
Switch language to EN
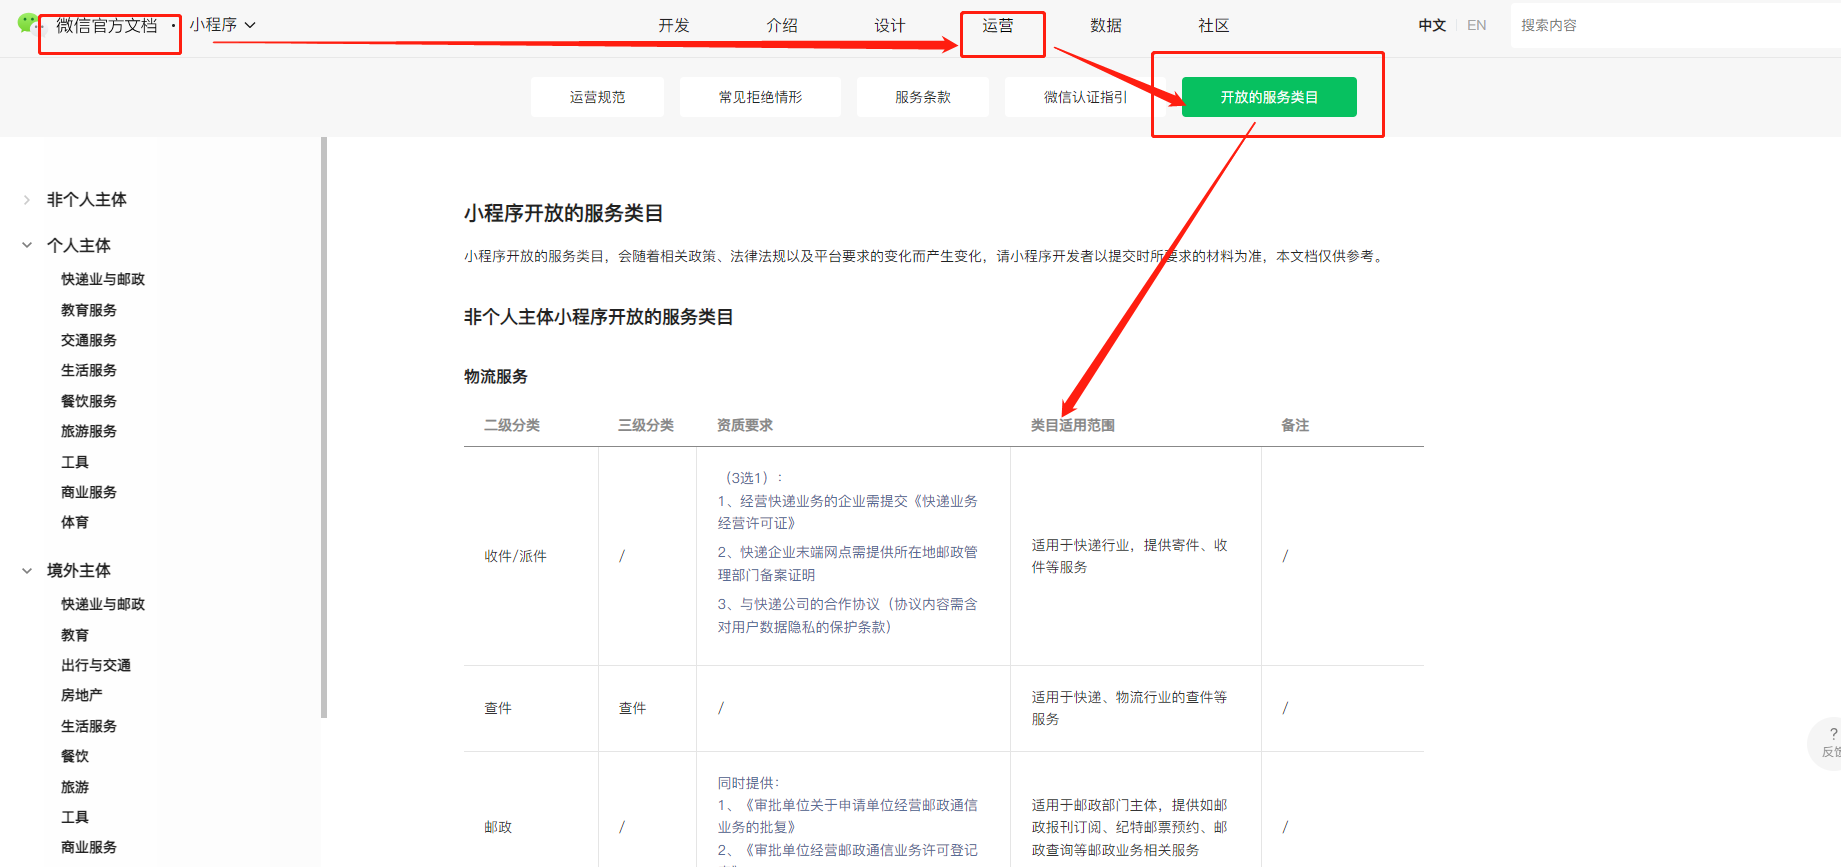(x=1477, y=25)
